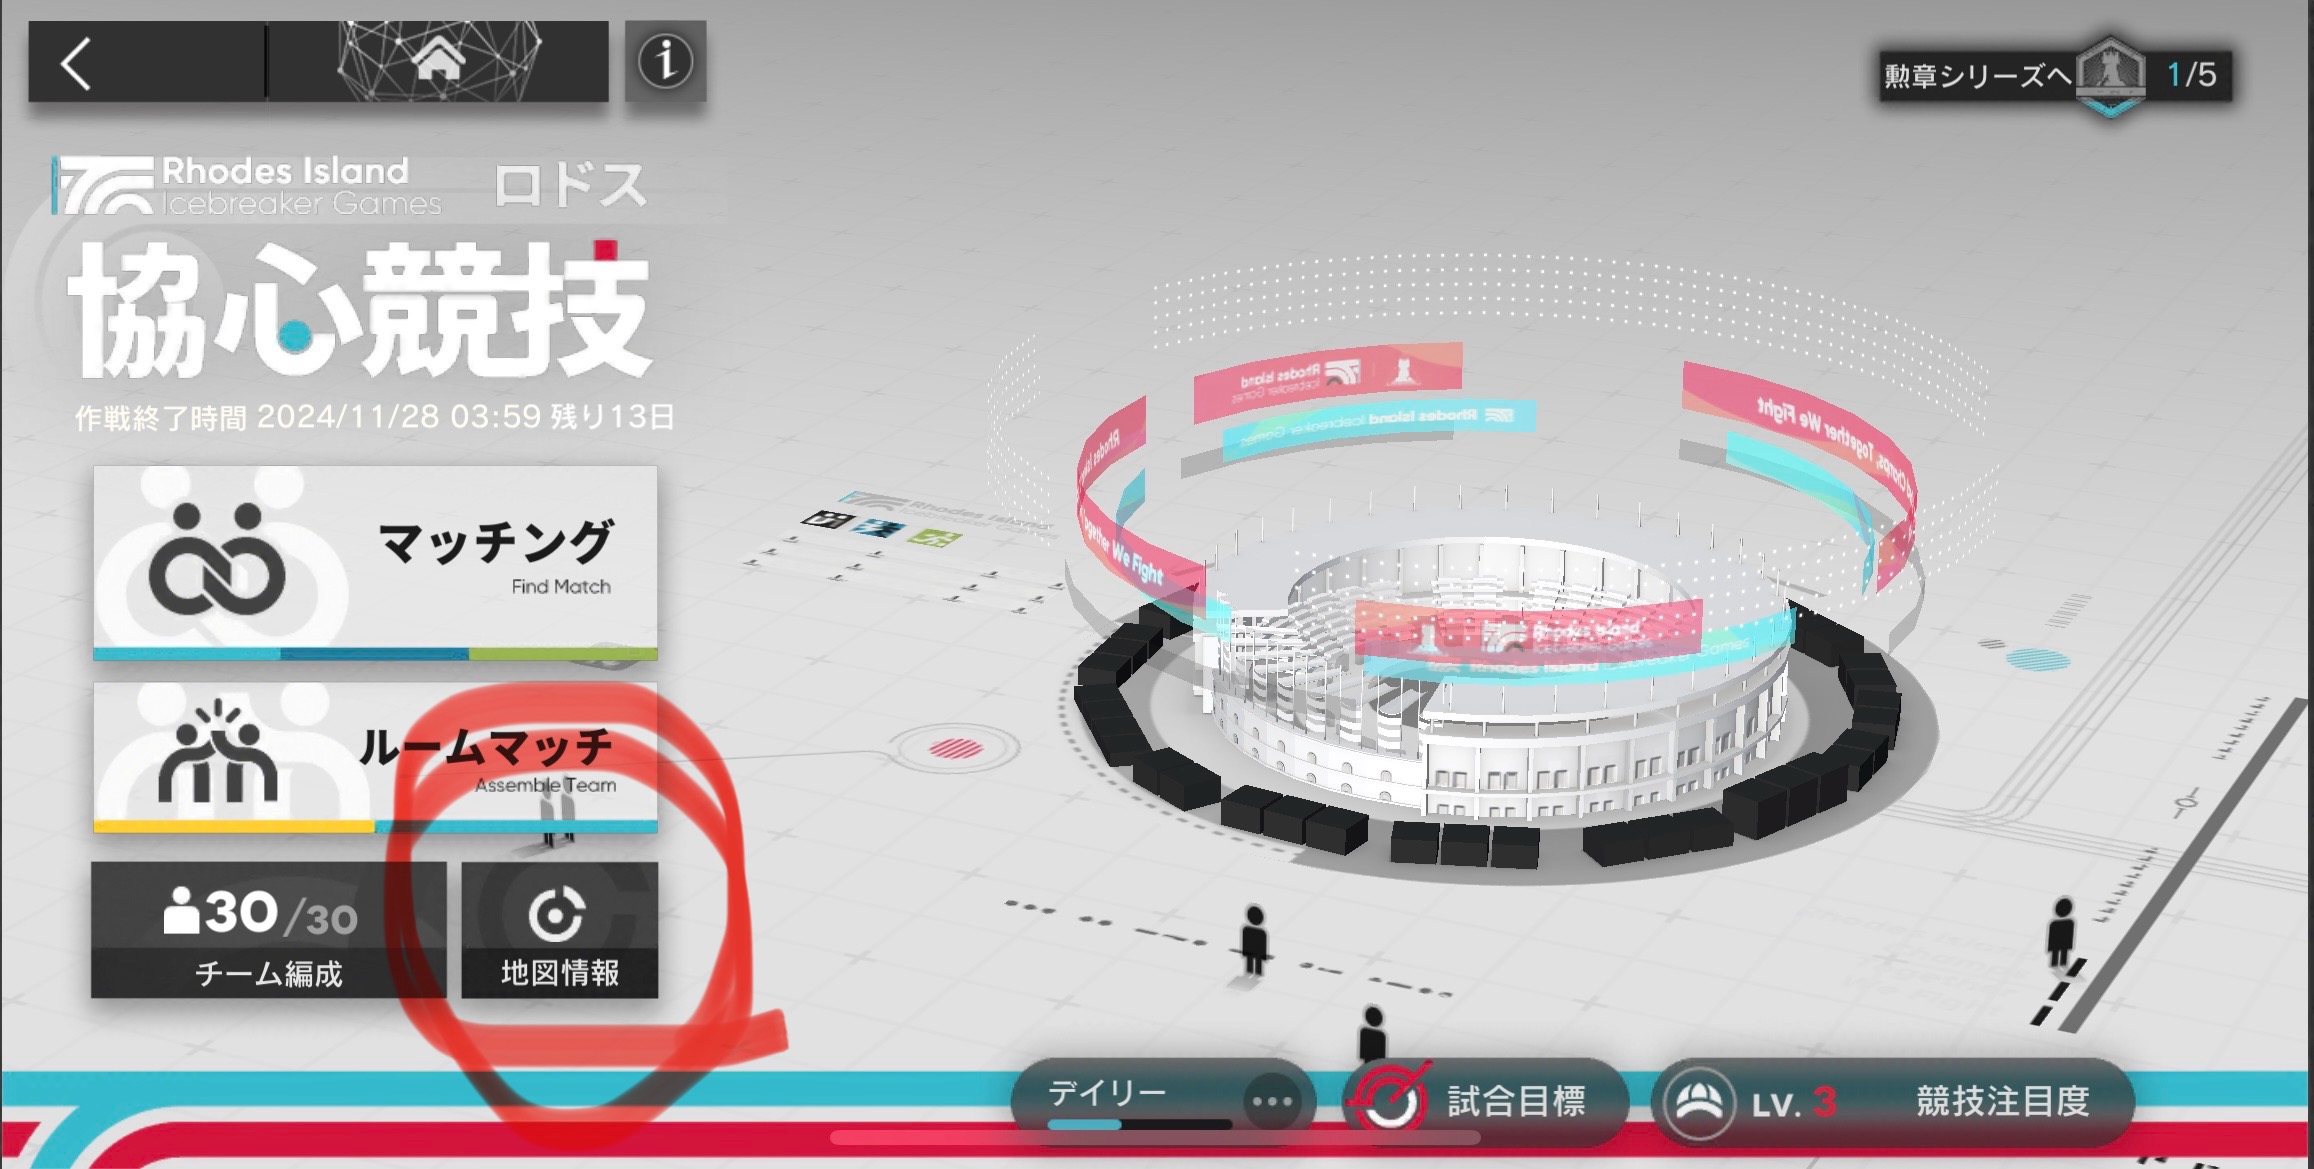Expand デイリー three-dots menu
Viewport: 2314px width, 1169px height.
click(x=1272, y=1102)
